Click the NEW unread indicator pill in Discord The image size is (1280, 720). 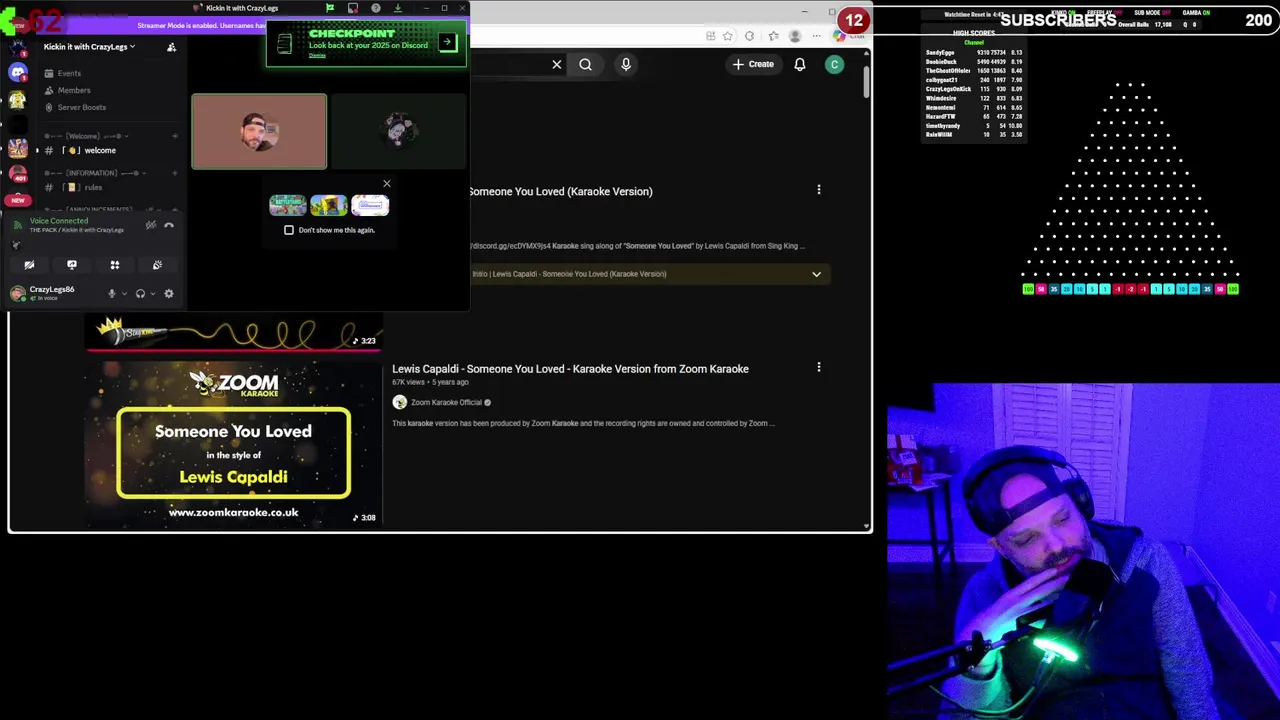tap(18, 200)
